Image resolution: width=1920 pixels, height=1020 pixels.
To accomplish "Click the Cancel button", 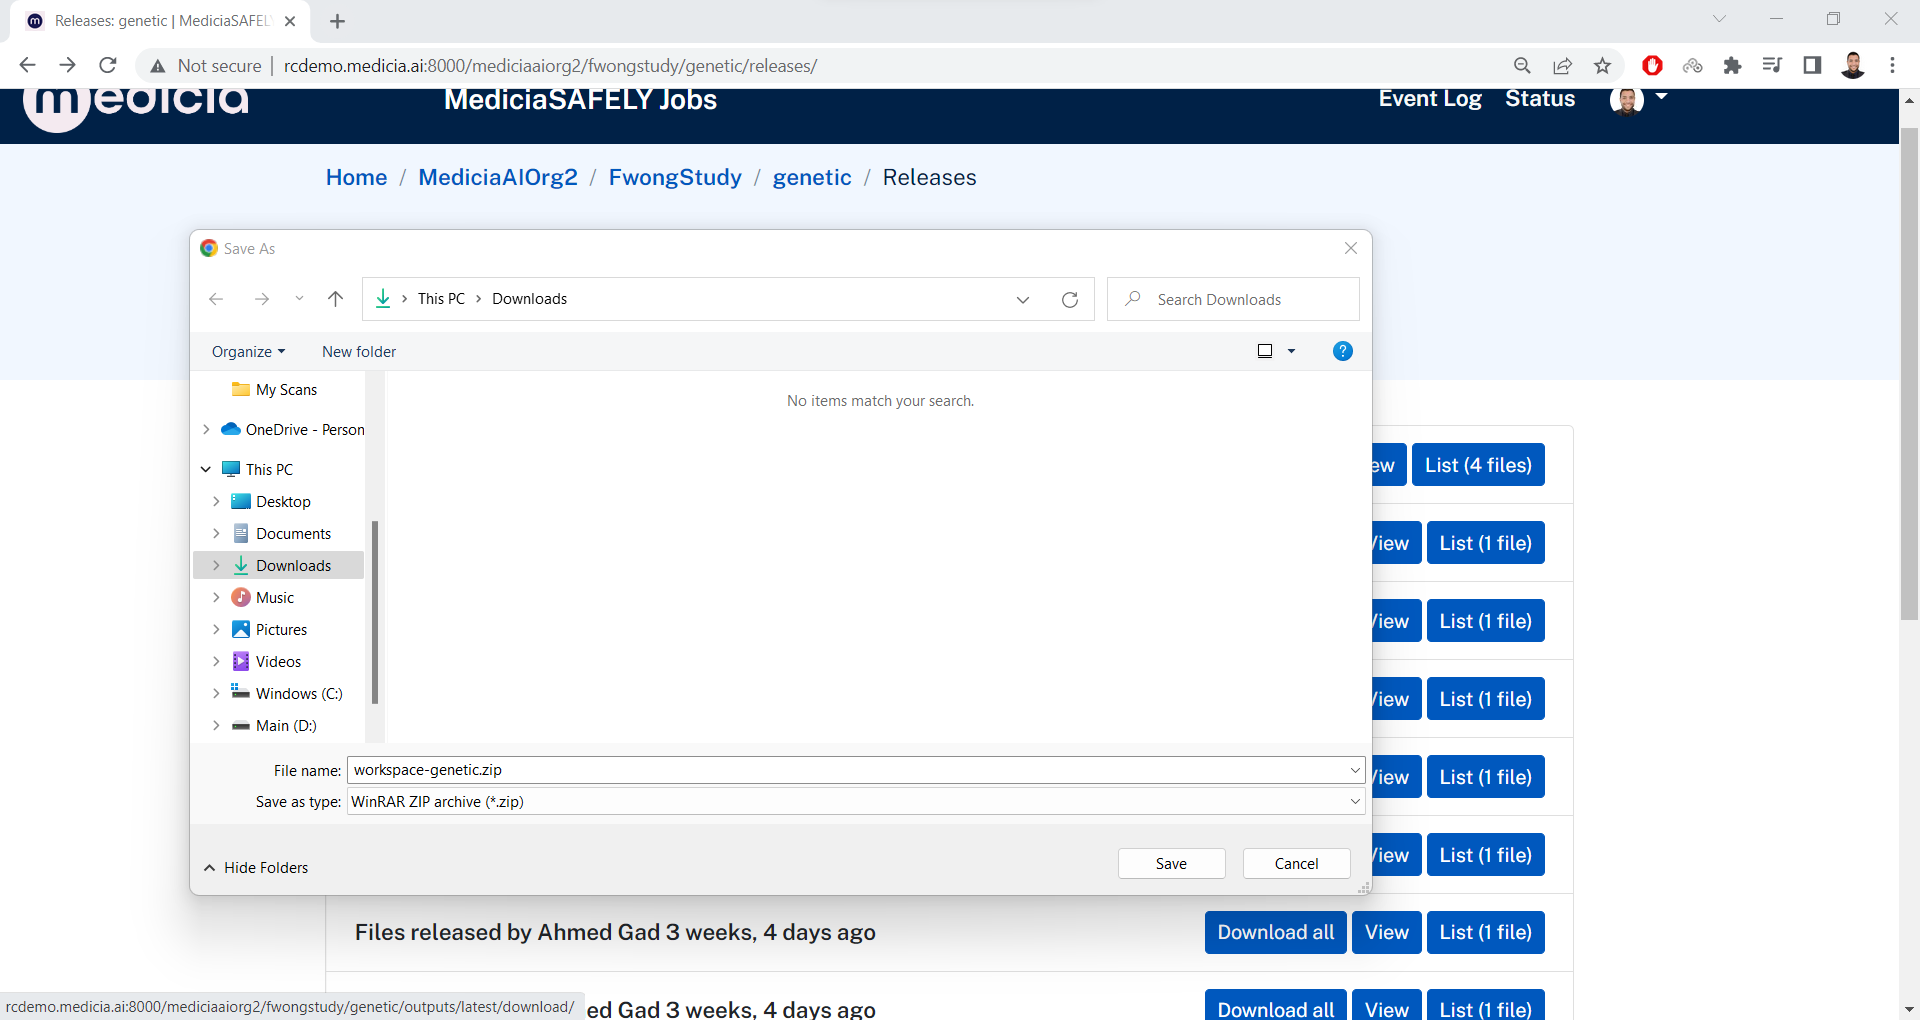I will click(x=1296, y=863).
